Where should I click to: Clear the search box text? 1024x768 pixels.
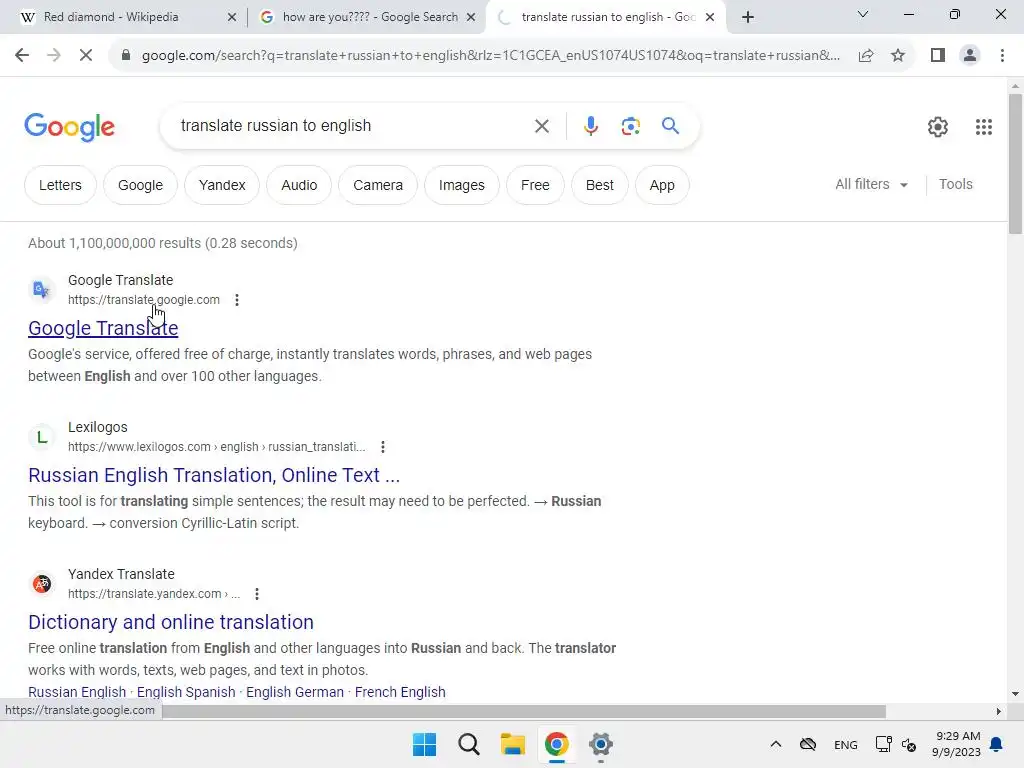(x=541, y=126)
